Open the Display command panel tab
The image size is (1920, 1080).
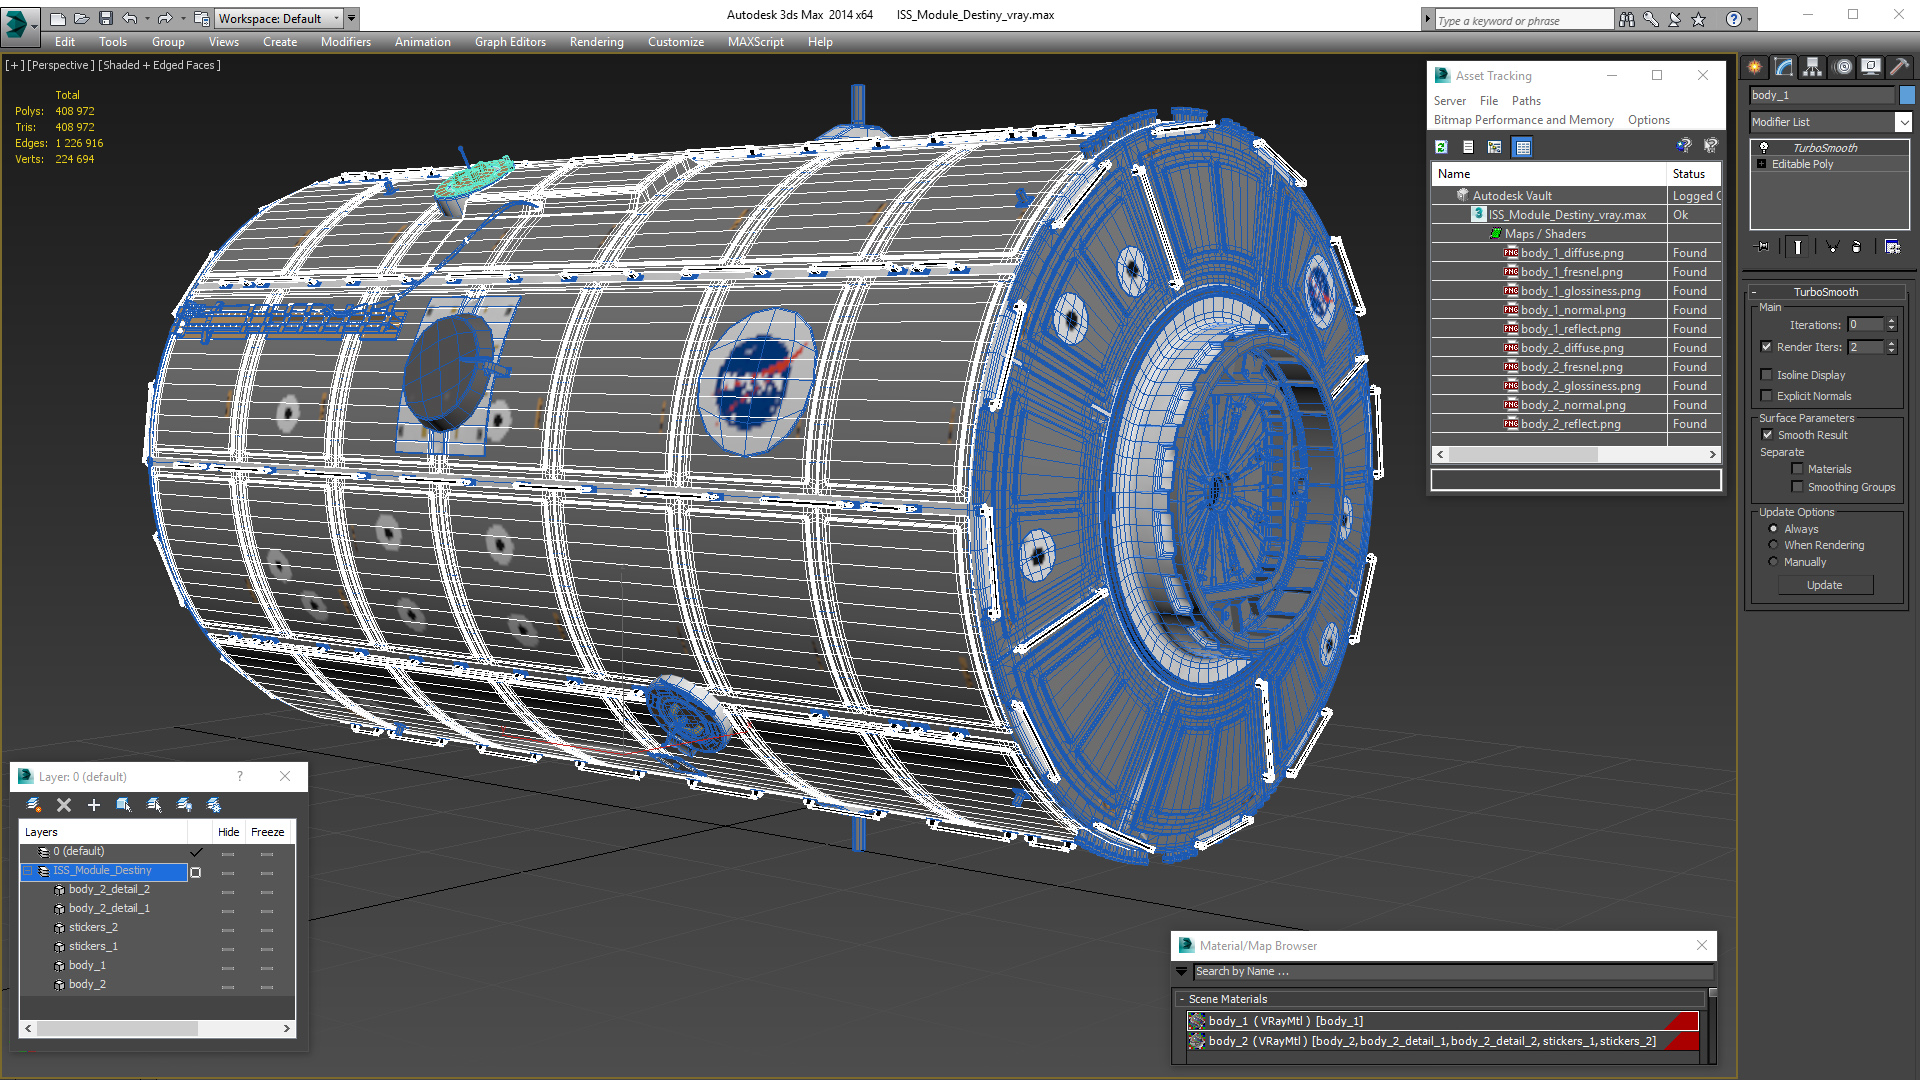1870,67
